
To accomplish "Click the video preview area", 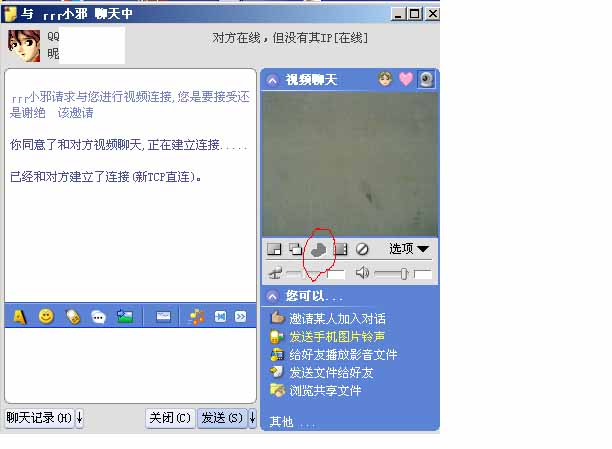I will [x=350, y=164].
